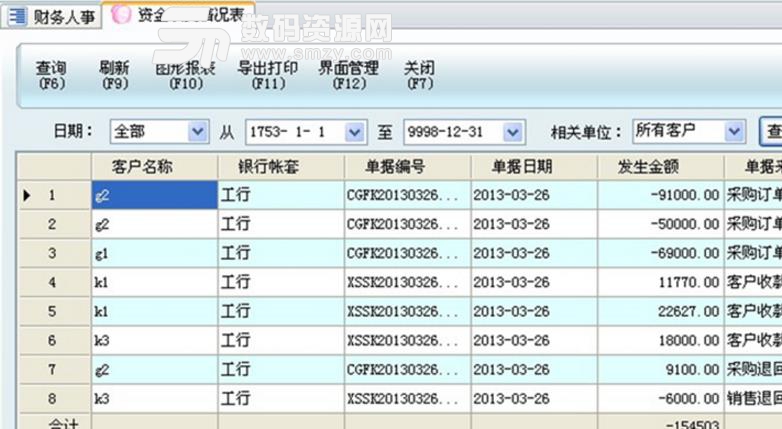
Task: Click customer g1 in row 3
Action: [155, 253]
